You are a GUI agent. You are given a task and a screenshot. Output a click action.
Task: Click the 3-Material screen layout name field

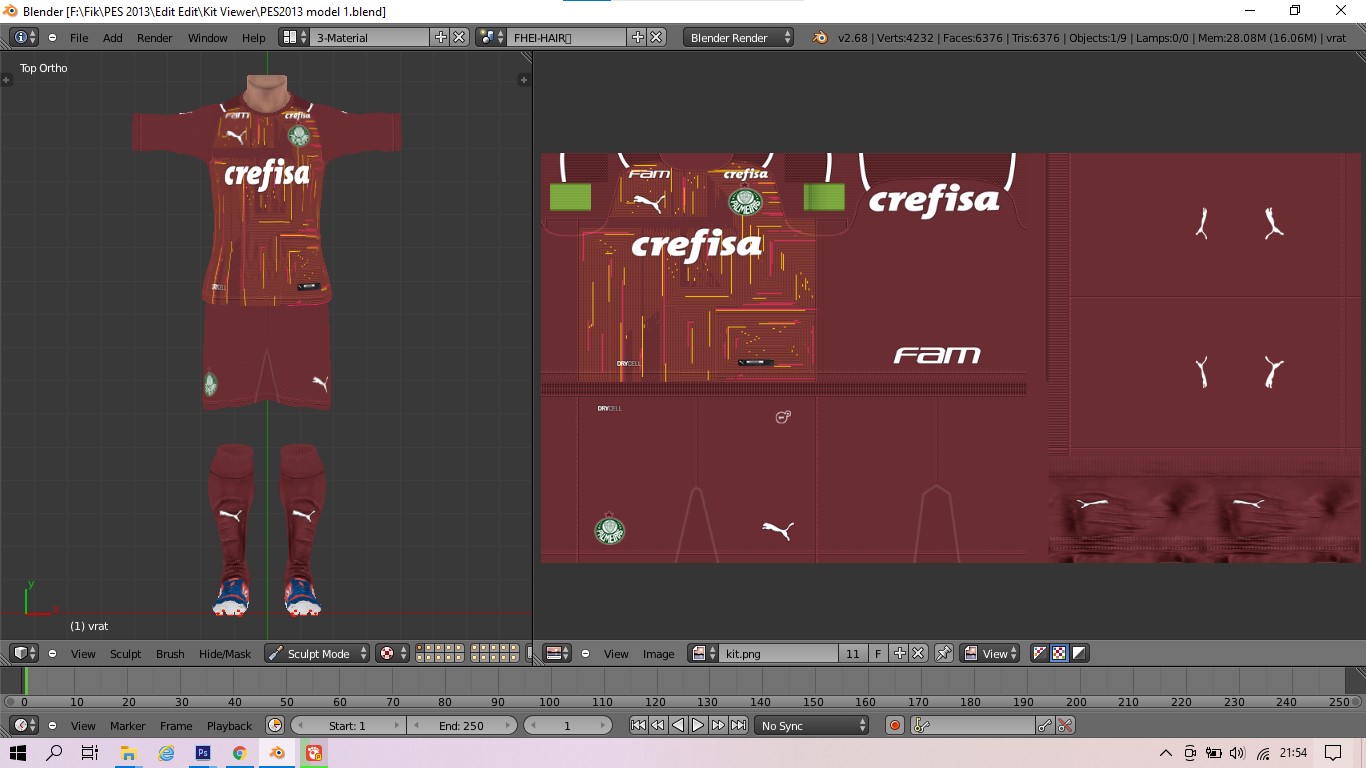pyautogui.click(x=370, y=37)
